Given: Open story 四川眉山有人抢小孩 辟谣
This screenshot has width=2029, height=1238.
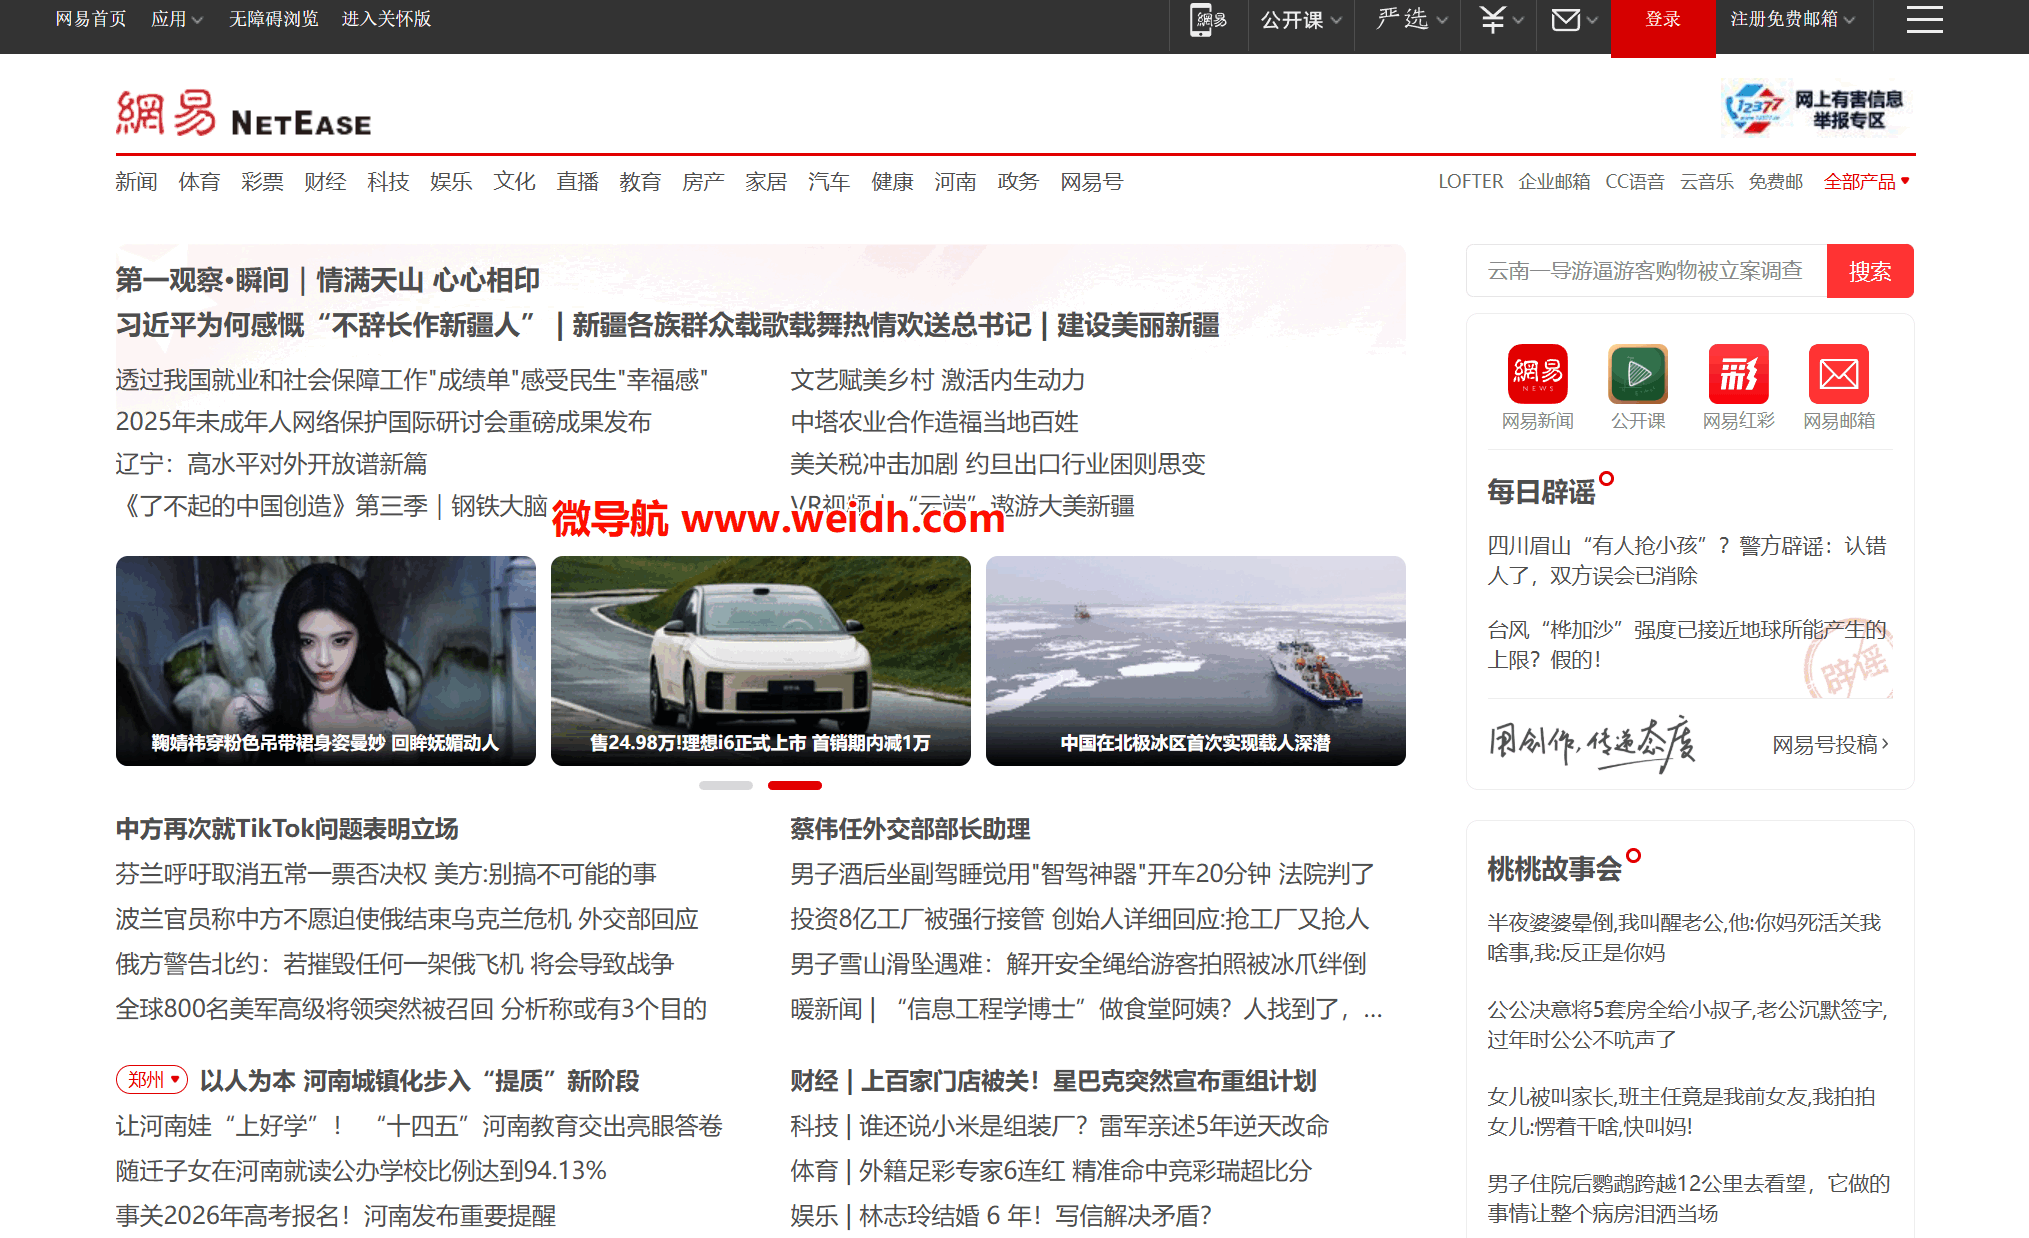Looking at the screenshot, I should (x=1687, y=561).
